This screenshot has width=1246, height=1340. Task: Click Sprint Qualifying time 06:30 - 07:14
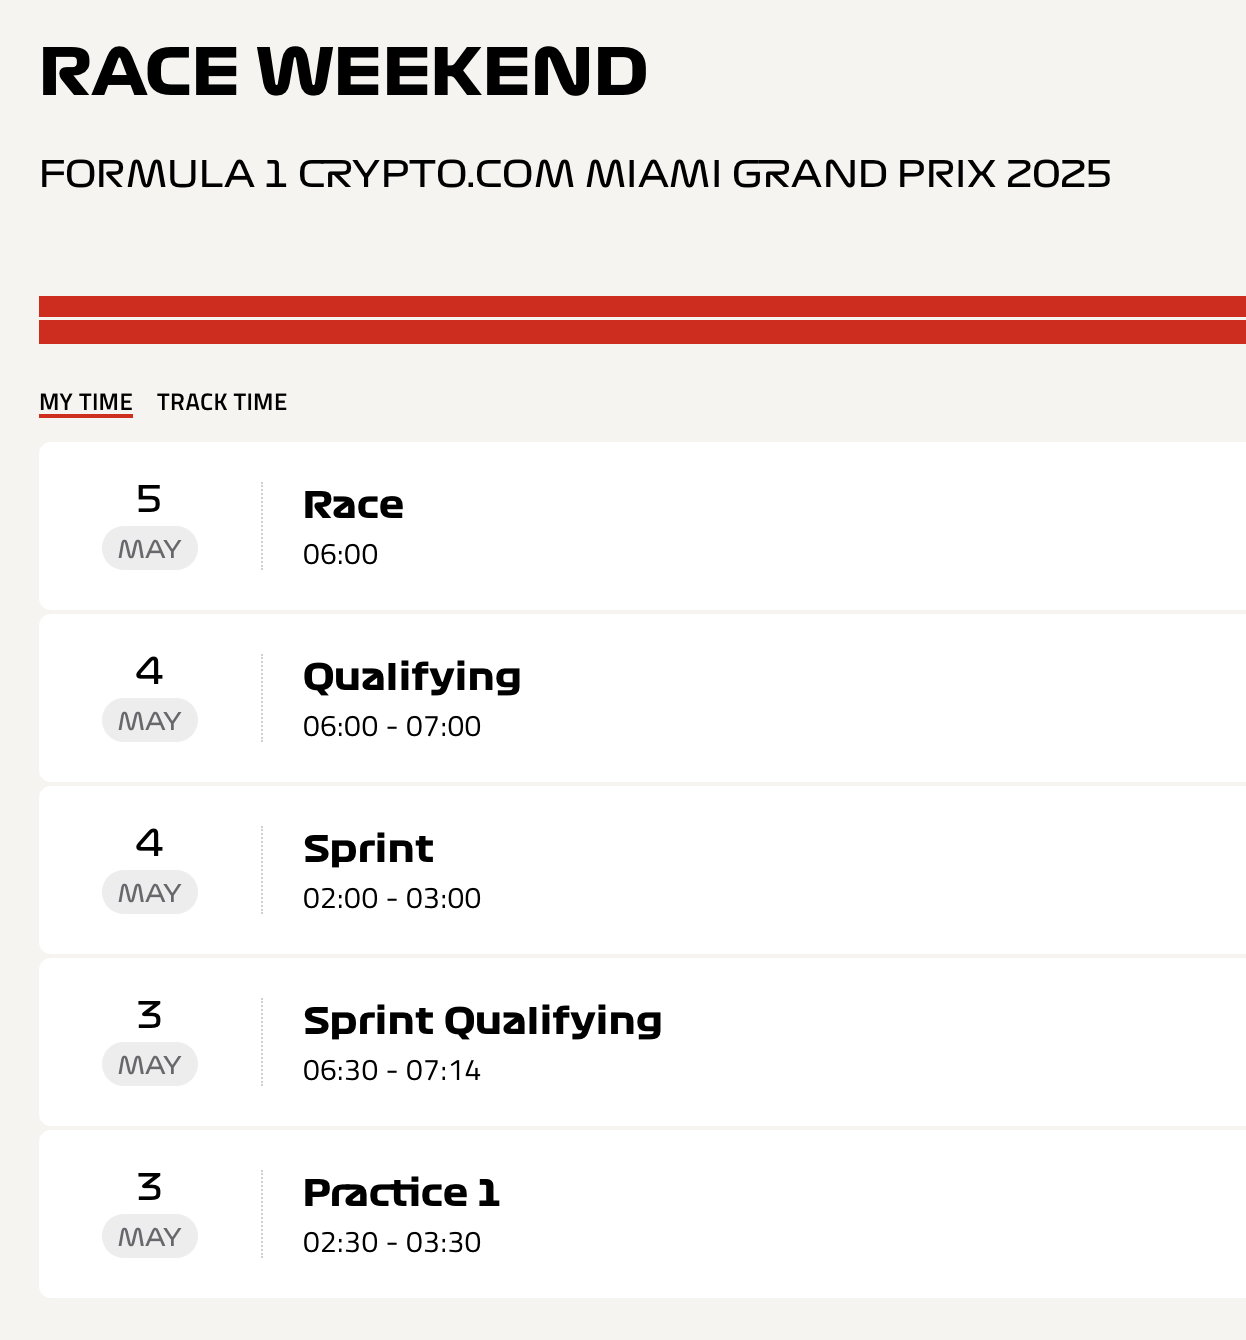pos(392,1070)
